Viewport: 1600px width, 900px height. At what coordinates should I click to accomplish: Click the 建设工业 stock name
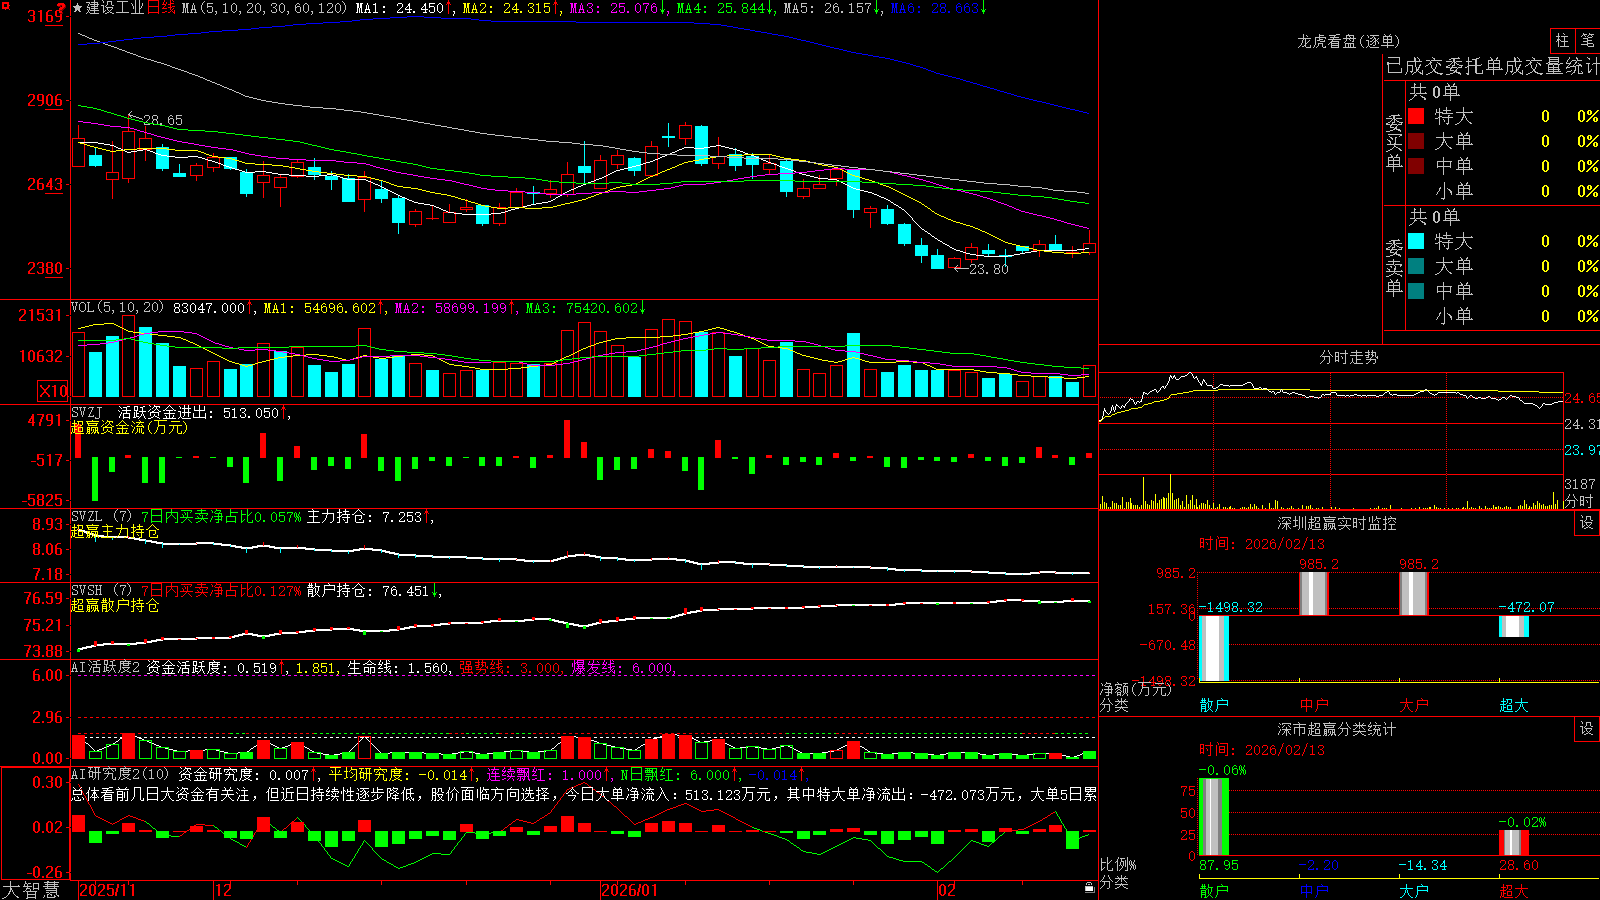(115, 8)
